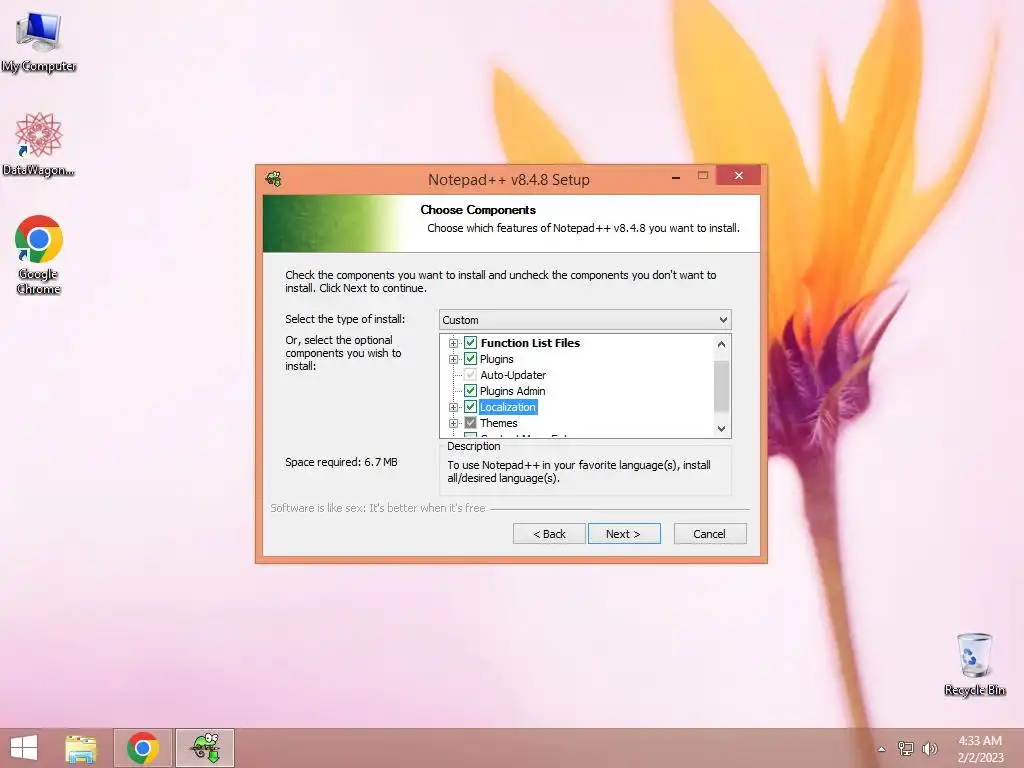Image resolution: width=1024 pixels, height=768 pixels.
Task: Select the Localization tree item label
Action: pos(507,407)
